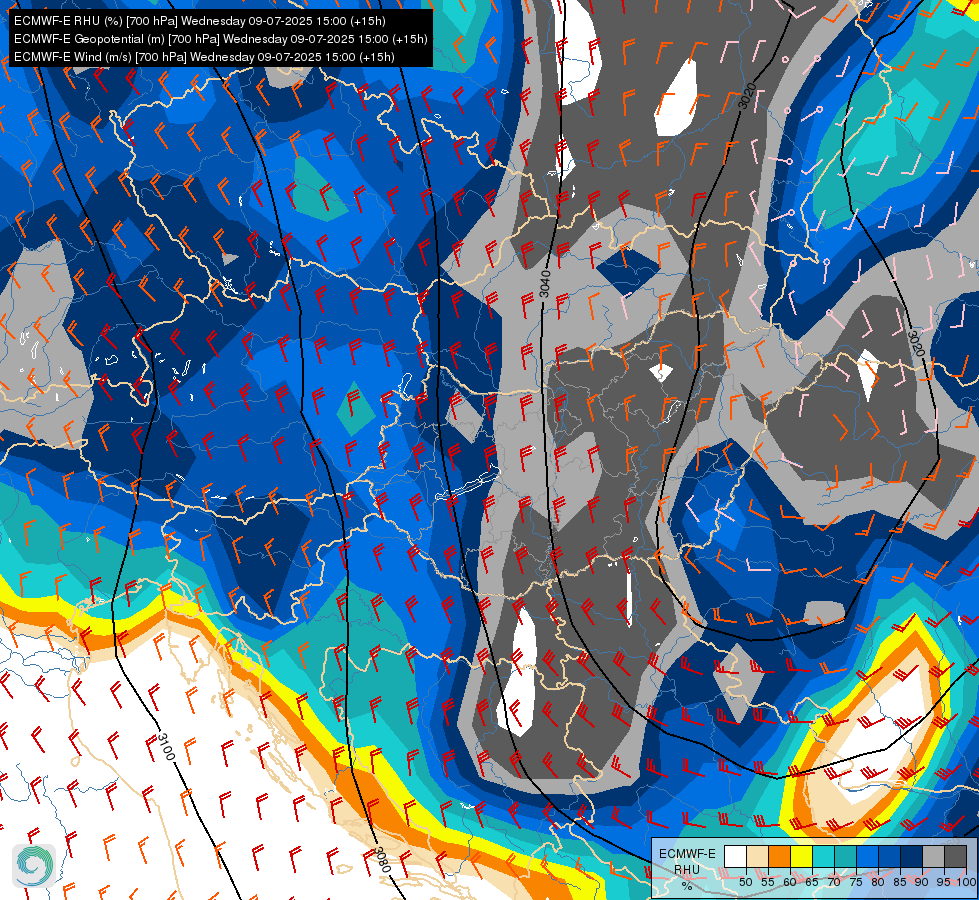Click the legend value 80
Image resolution: width=979 pixels, height=900 pixels.
[878, 882]
